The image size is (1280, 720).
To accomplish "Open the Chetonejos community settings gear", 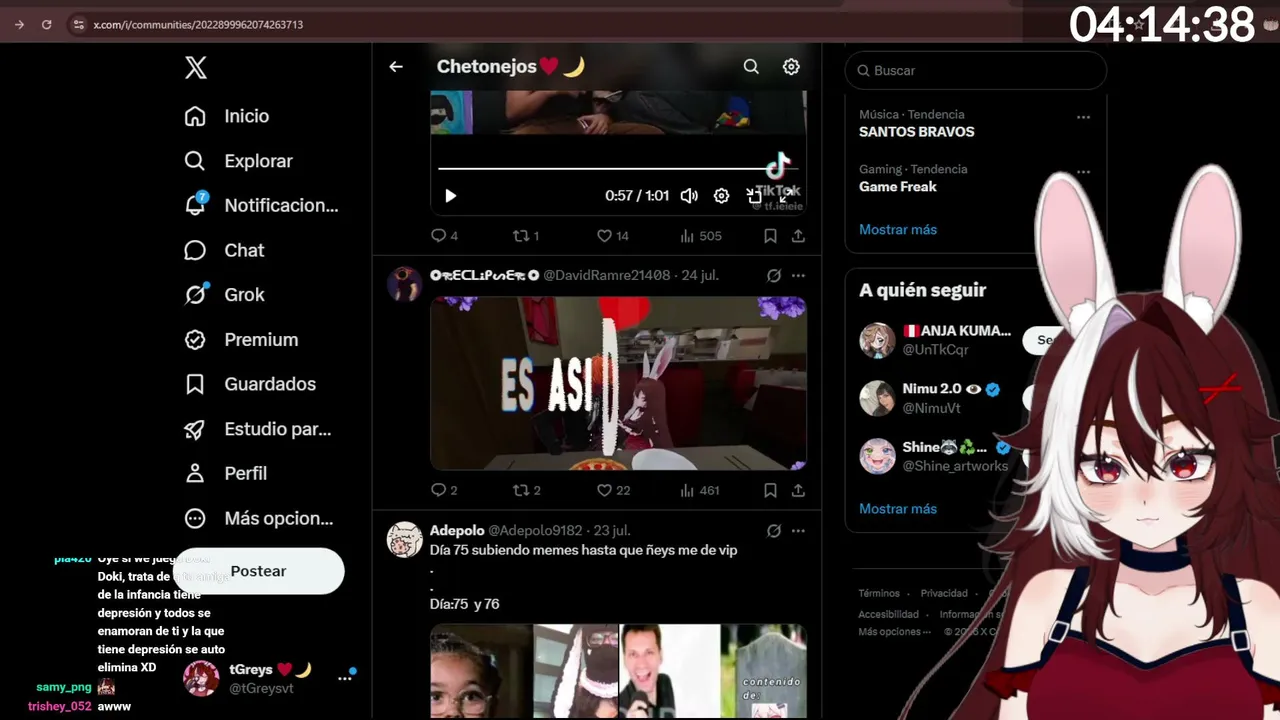I will click(791, 67).
